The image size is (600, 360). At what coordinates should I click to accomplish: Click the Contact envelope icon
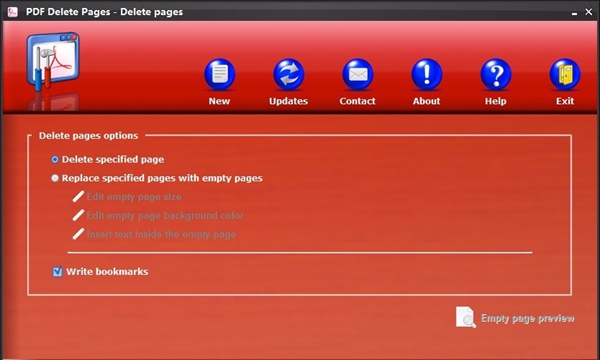358,74
